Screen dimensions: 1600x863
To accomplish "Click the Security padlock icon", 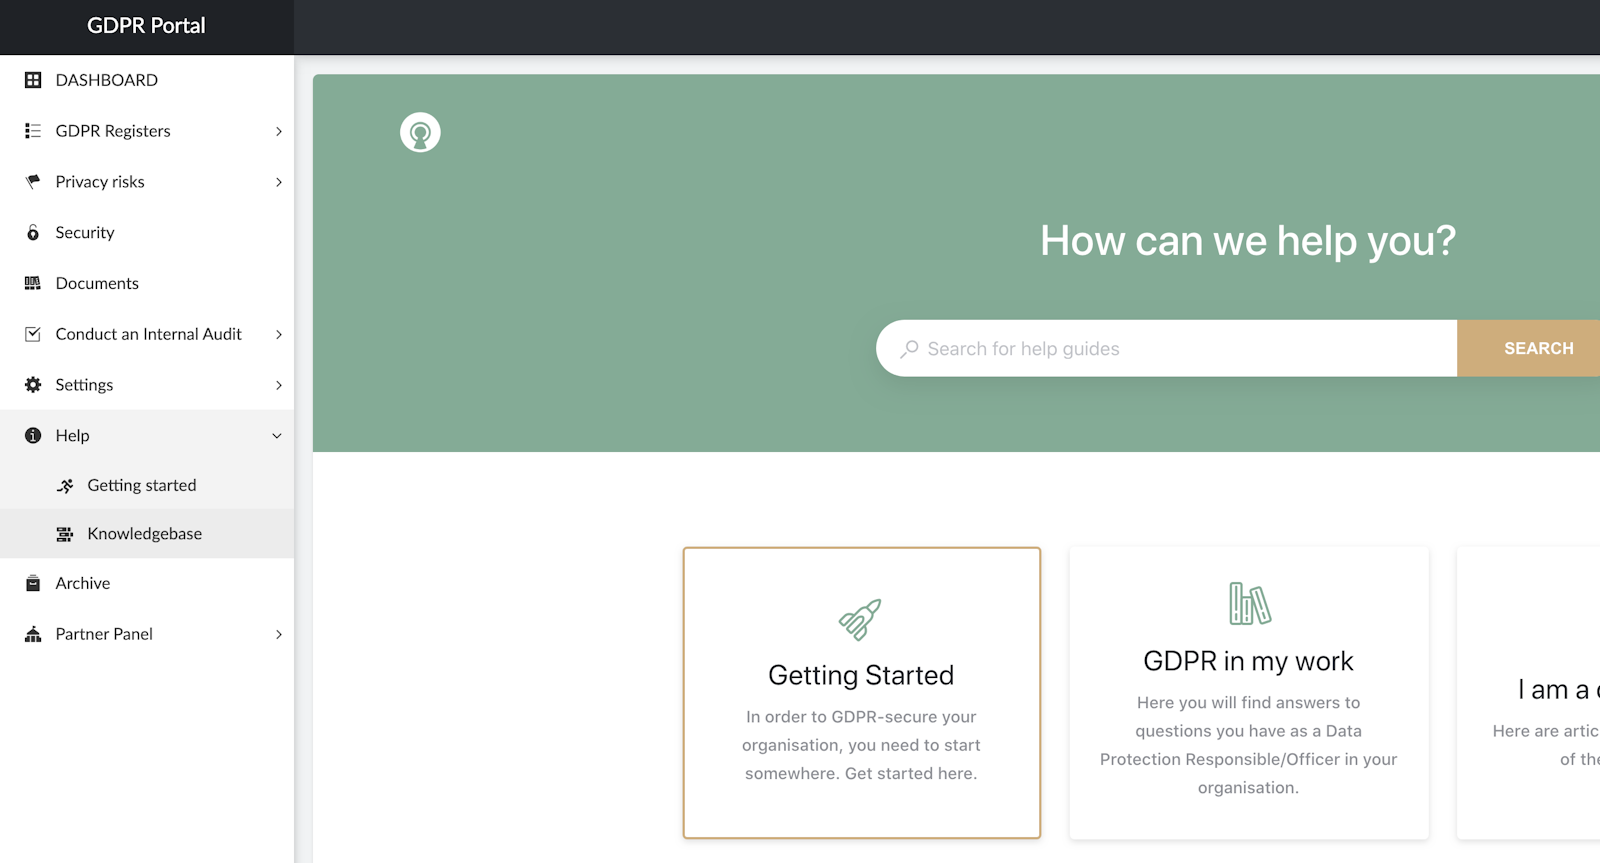I will click(x=33, y=233).
